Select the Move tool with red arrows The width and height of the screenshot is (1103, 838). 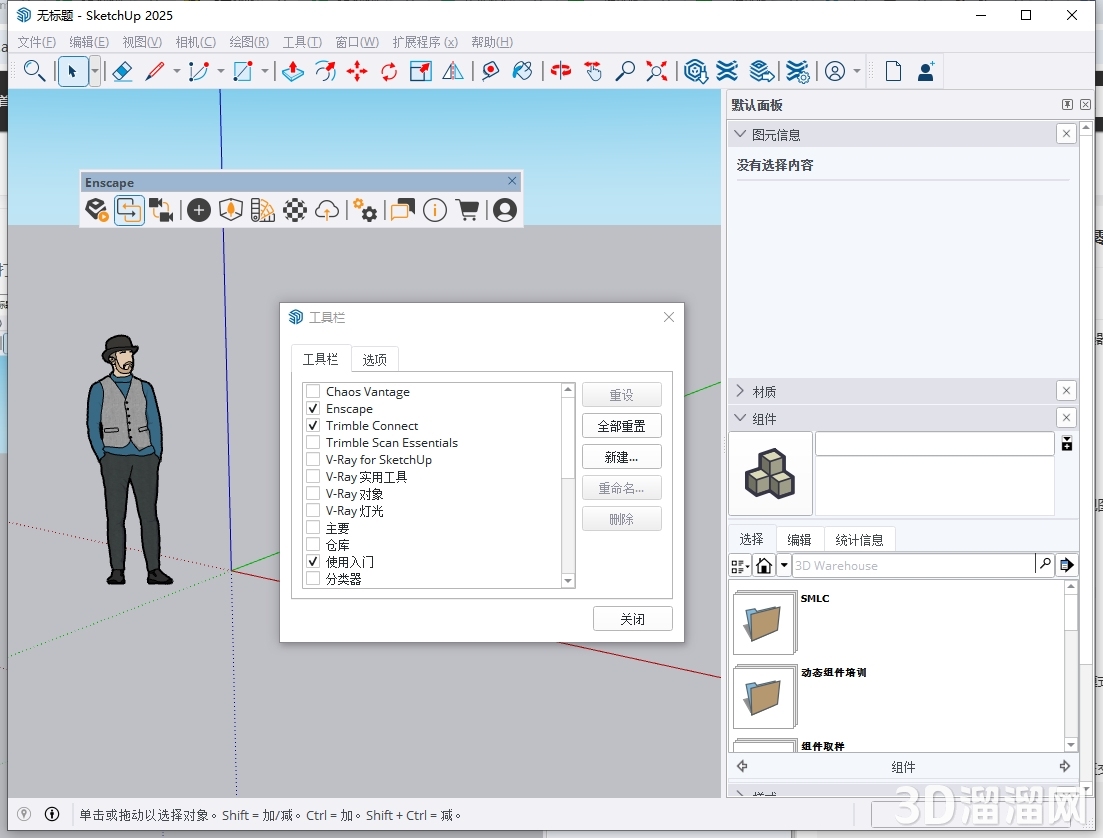(357, 71)
